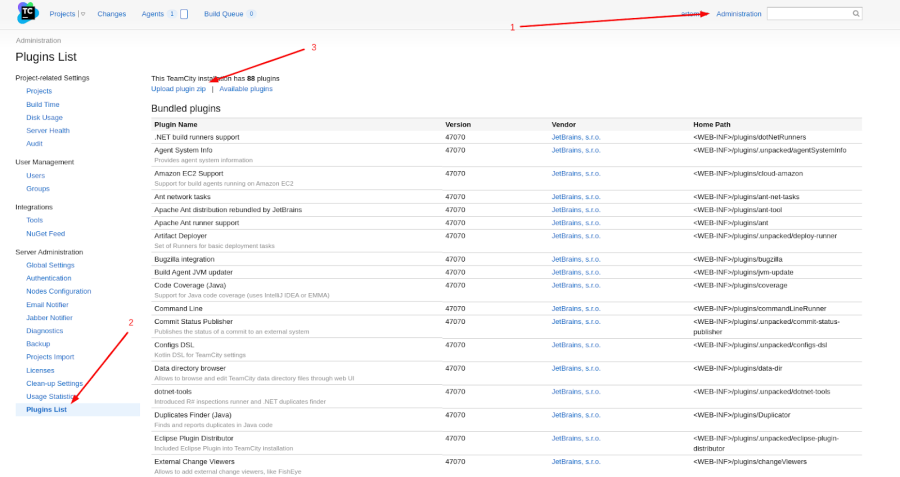Open NuGet Feed under Integrations

pos(44,233)
